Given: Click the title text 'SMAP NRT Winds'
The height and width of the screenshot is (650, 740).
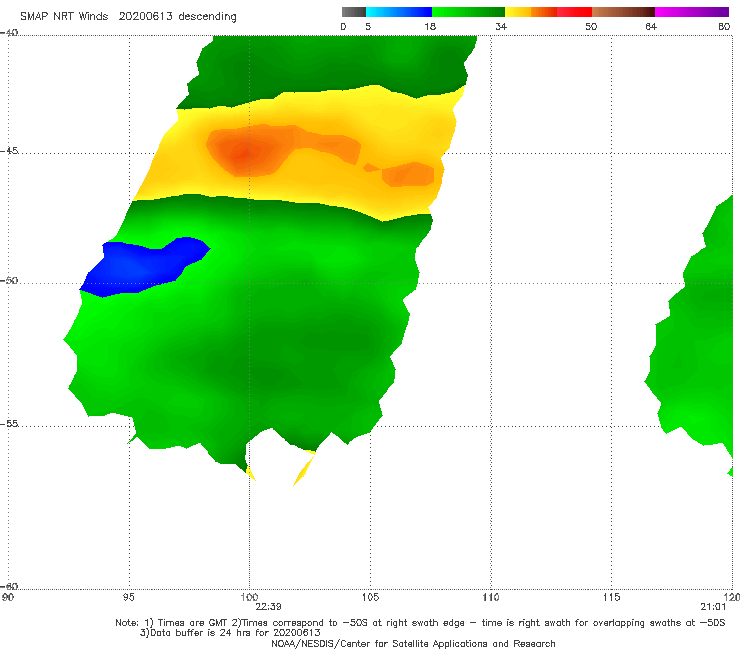Looking at the screenshot, I should [x=64, y=16].
